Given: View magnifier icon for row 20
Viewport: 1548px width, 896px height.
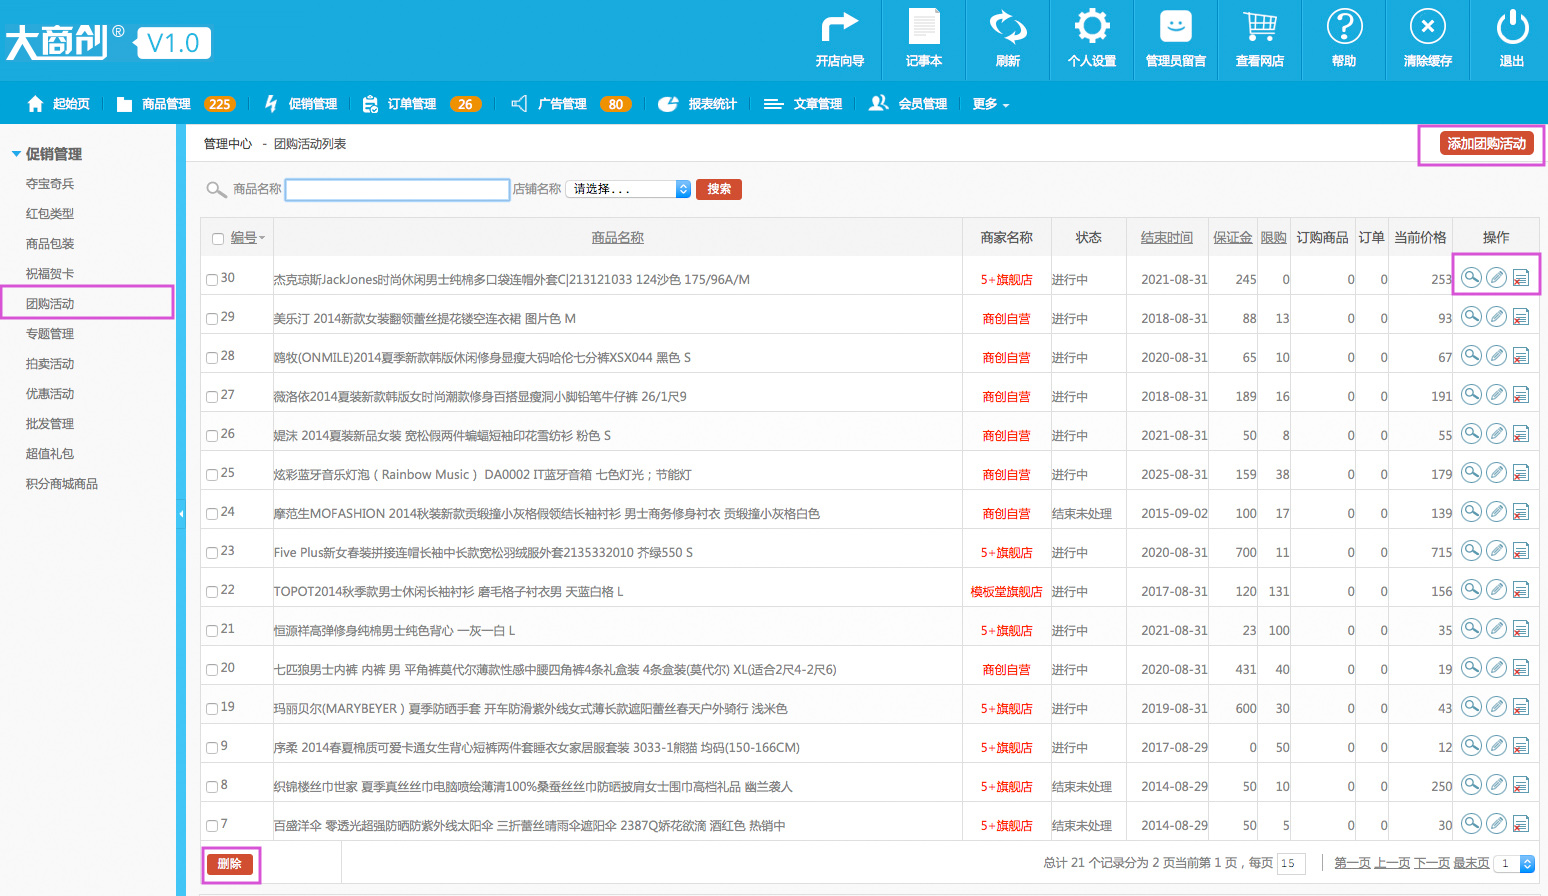Looking at the screenshot, I should [x=1471, y=667].
